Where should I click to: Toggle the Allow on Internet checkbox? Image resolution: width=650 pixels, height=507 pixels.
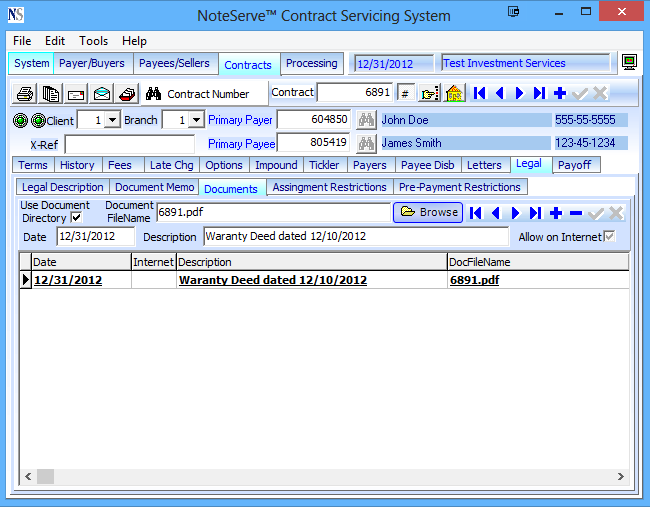(609, 237)
